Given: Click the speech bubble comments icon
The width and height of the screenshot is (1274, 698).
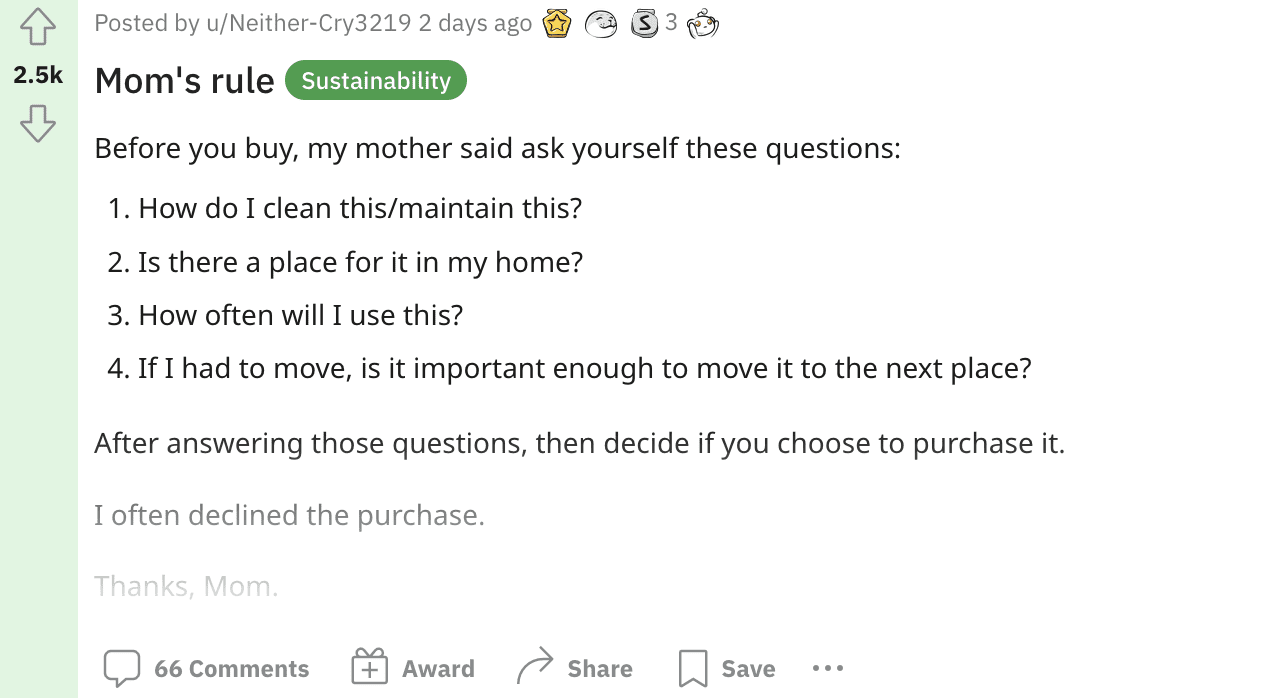Looking at the screenshot, I should [x=122, y=668].
